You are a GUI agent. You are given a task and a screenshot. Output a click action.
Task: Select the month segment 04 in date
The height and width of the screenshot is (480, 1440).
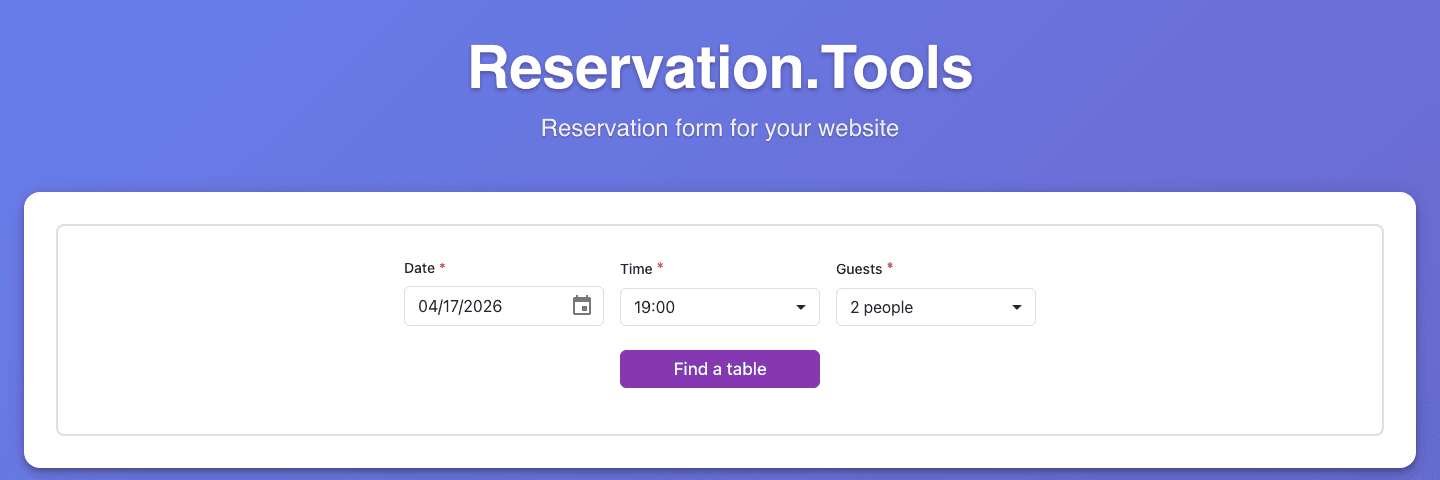(x=428, y=307)
